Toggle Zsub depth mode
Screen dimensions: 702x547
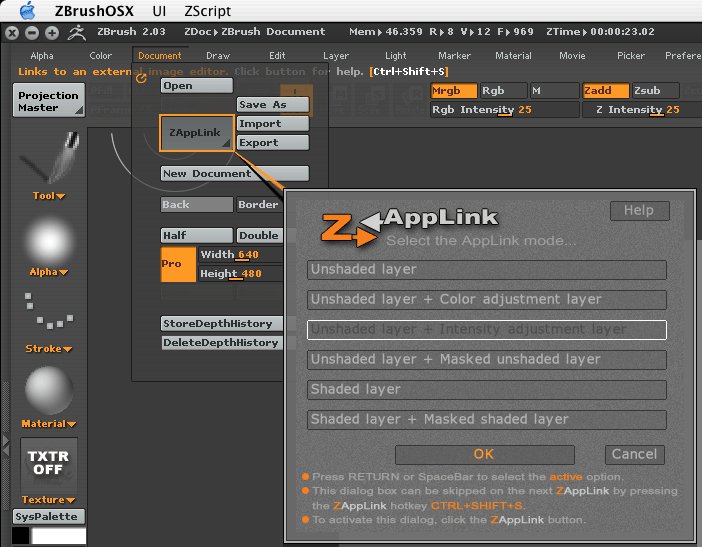[x=655, y=91]
